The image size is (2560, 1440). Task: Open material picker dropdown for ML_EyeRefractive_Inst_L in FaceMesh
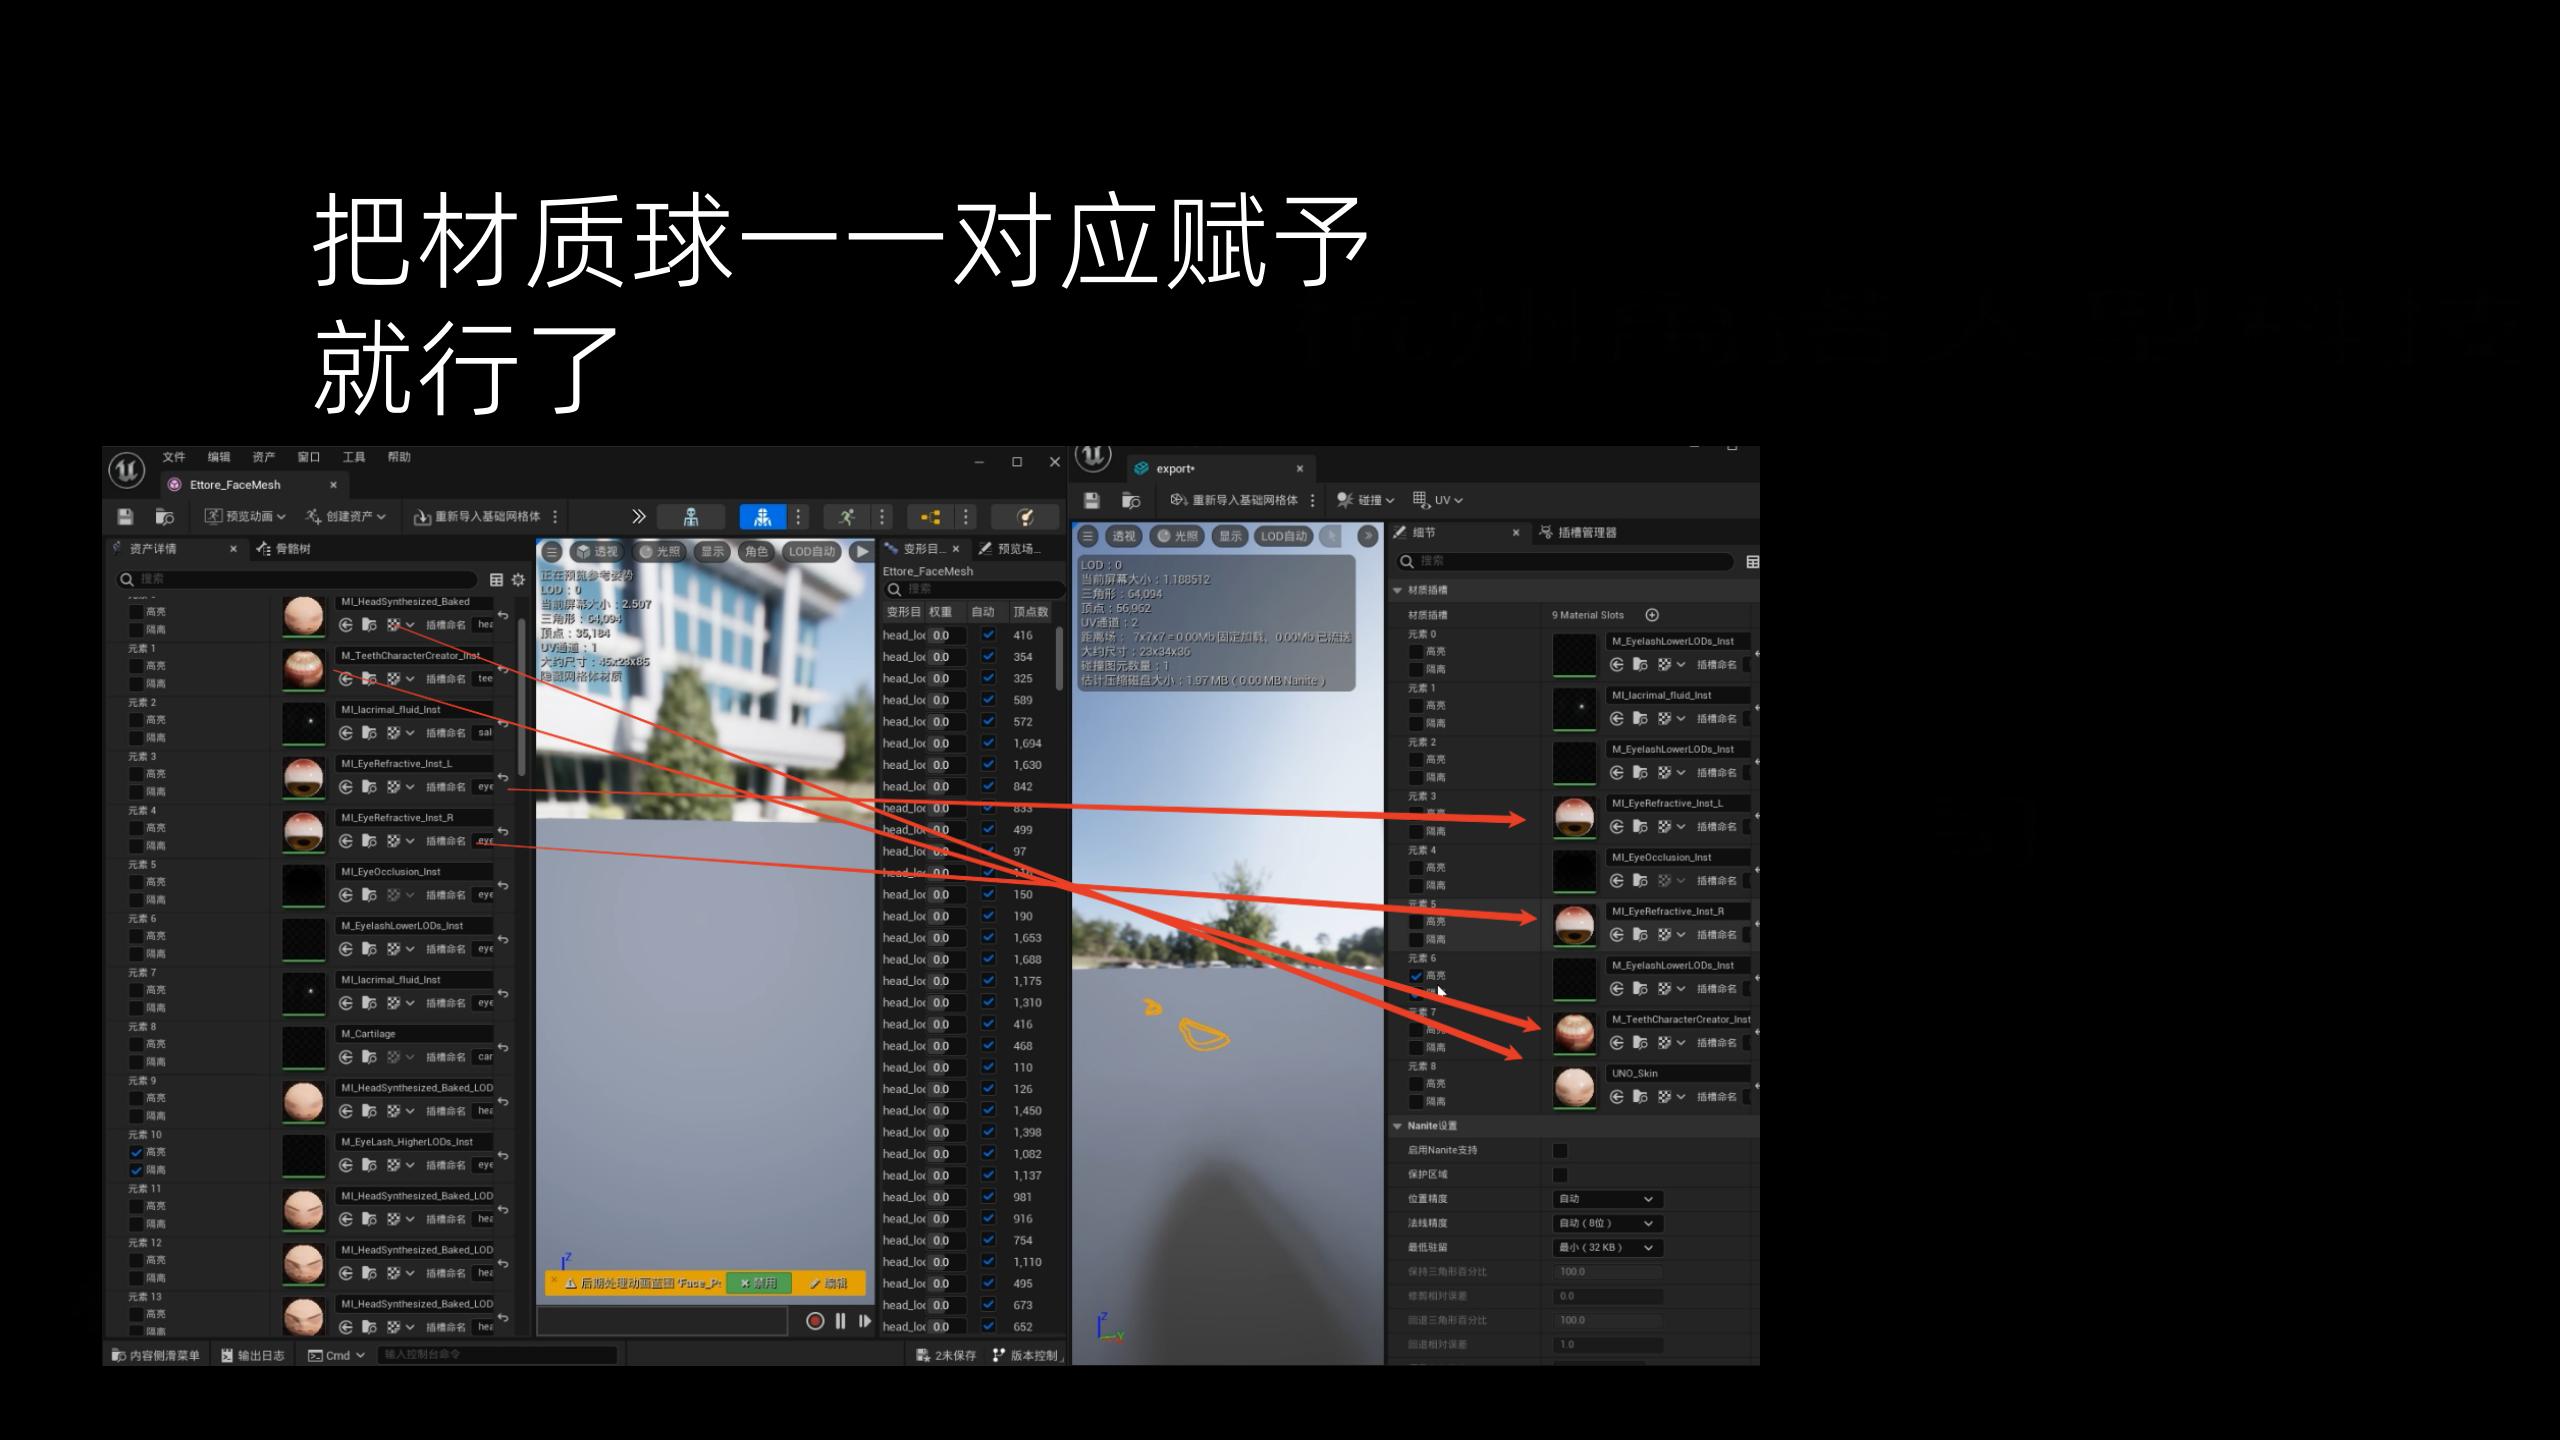pyautogui.click(x=400, y=787)
